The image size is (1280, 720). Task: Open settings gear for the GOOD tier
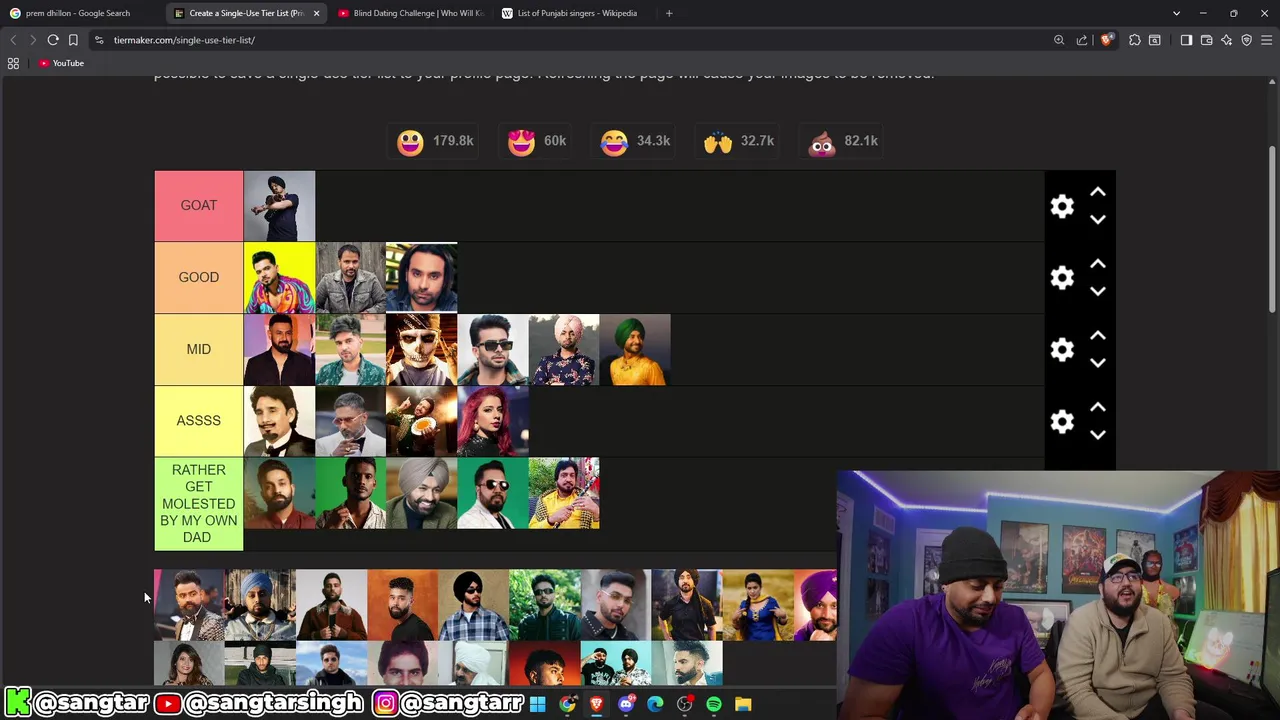pos(1062,278)
